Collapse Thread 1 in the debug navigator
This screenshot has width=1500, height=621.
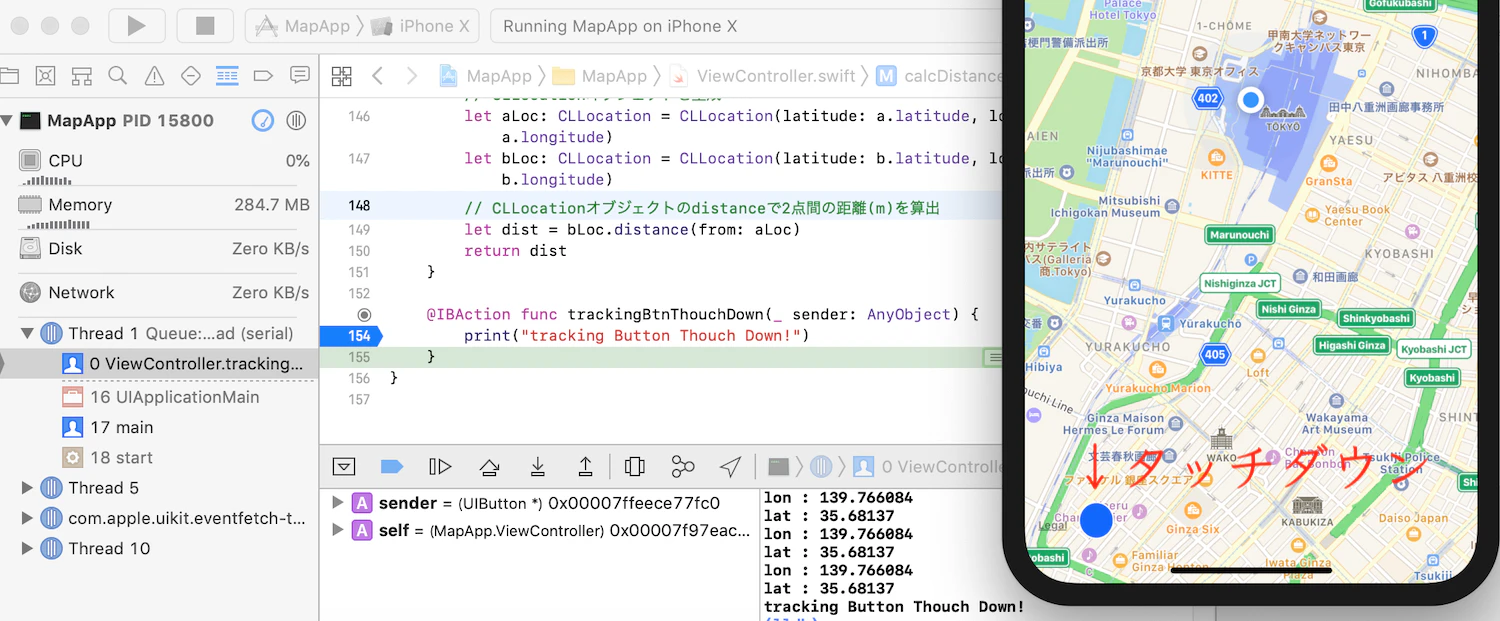[27, 334]
